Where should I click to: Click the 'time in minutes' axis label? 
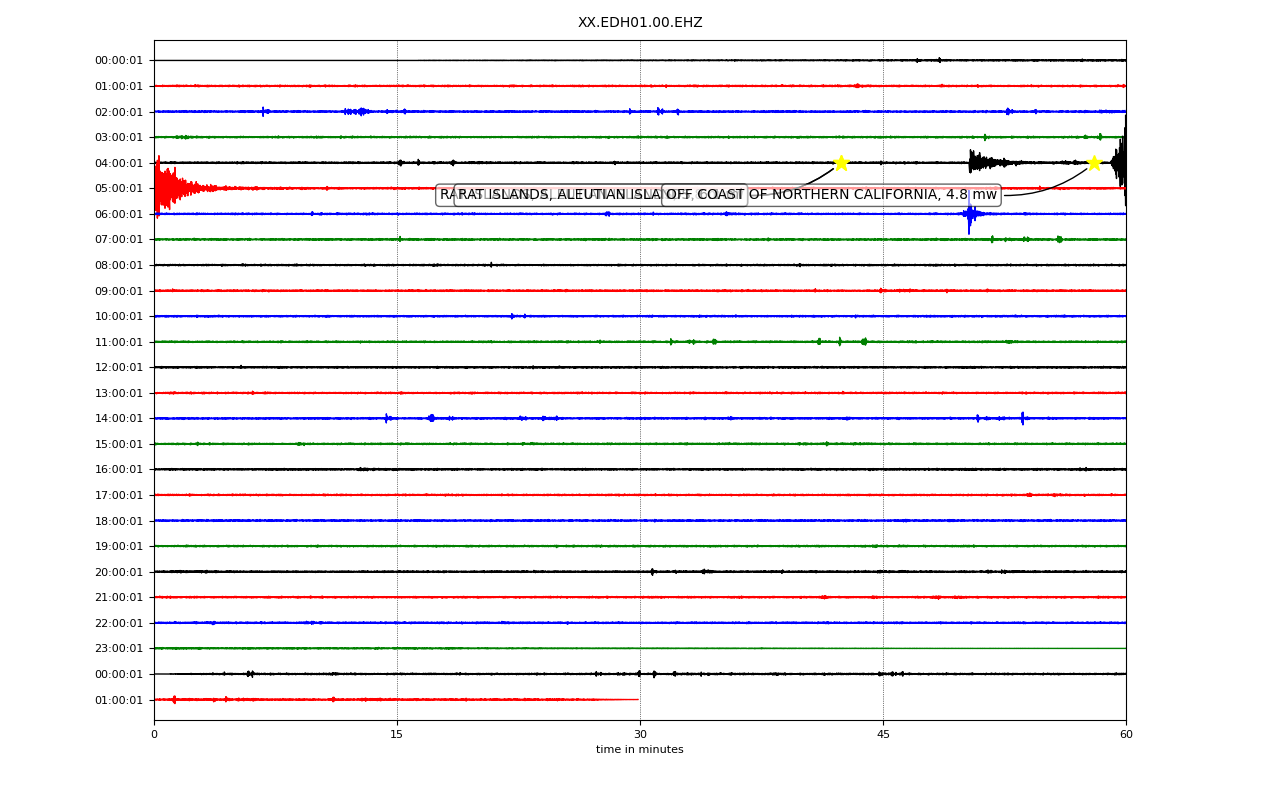(640, 750)
